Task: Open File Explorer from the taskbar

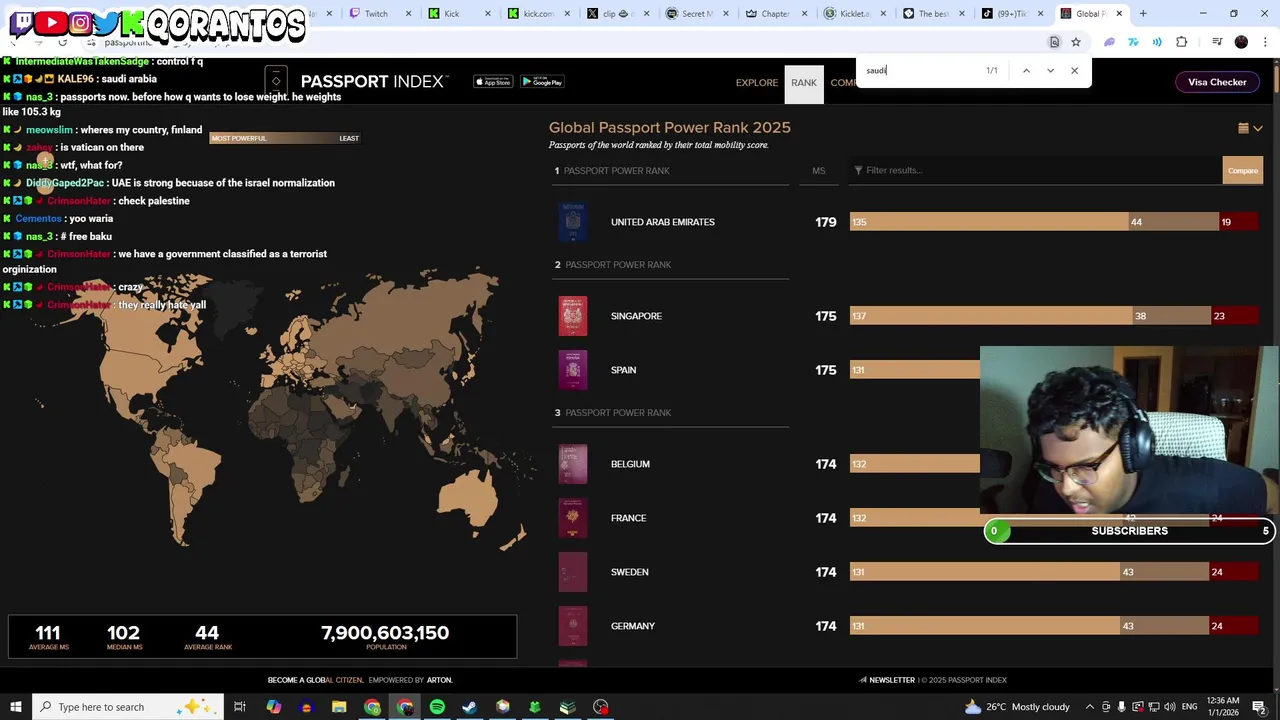Action: [339, 707]
